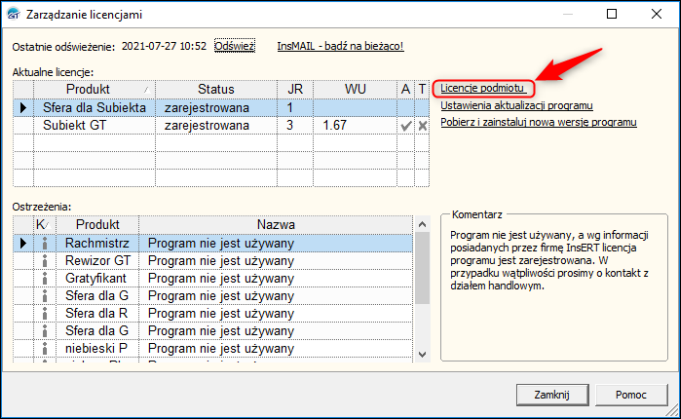Open Ustawienia aktualizacji programu link
Viewport: 681px width, 419px height.
point(516,106)
